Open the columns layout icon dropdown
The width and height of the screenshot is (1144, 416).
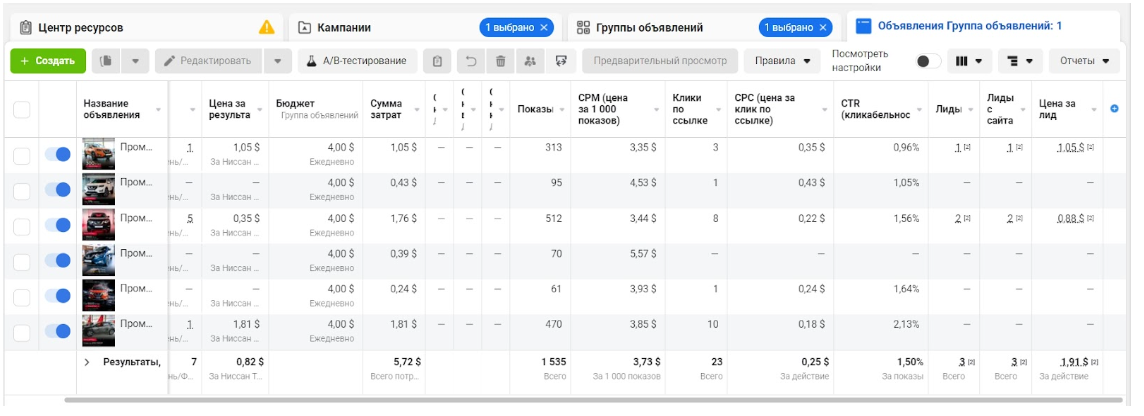click(968, 61)
